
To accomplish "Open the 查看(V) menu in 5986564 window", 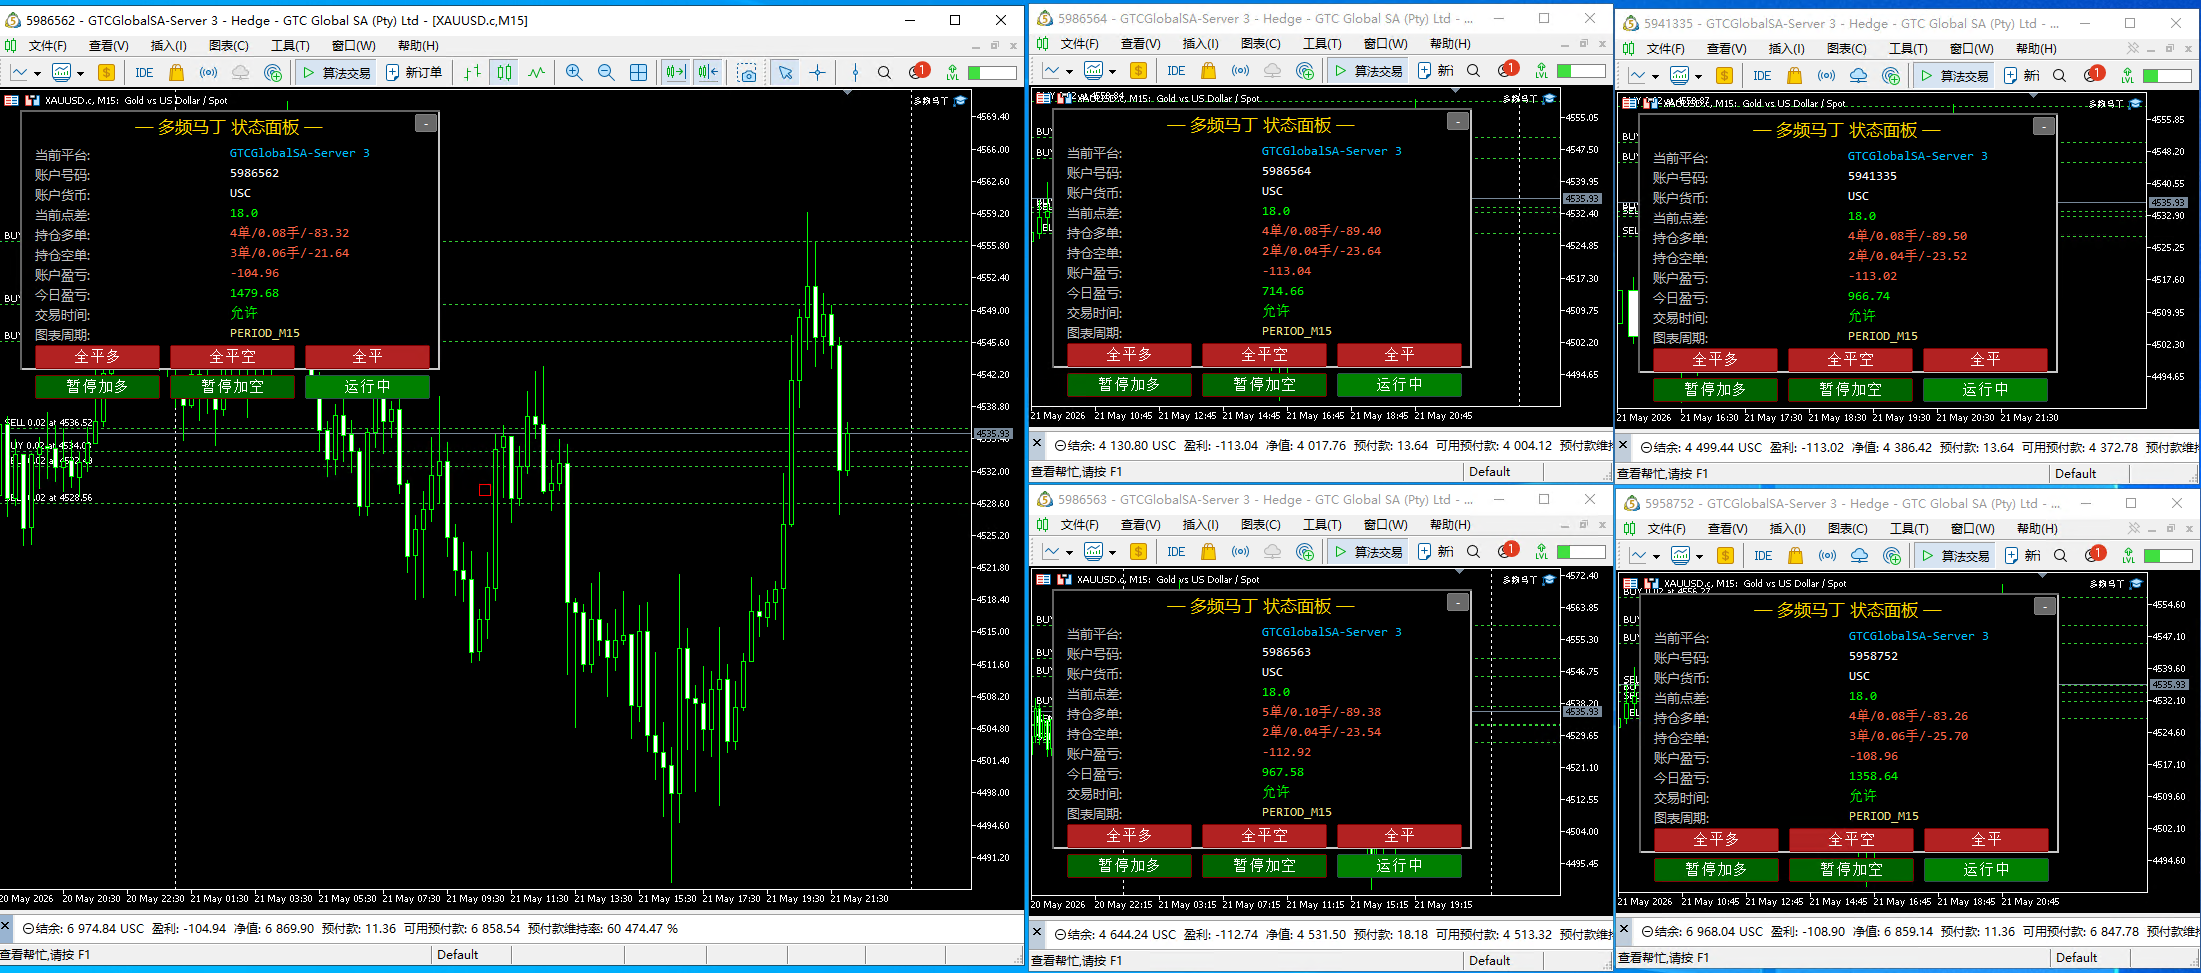I will (x=1140, y=44).
